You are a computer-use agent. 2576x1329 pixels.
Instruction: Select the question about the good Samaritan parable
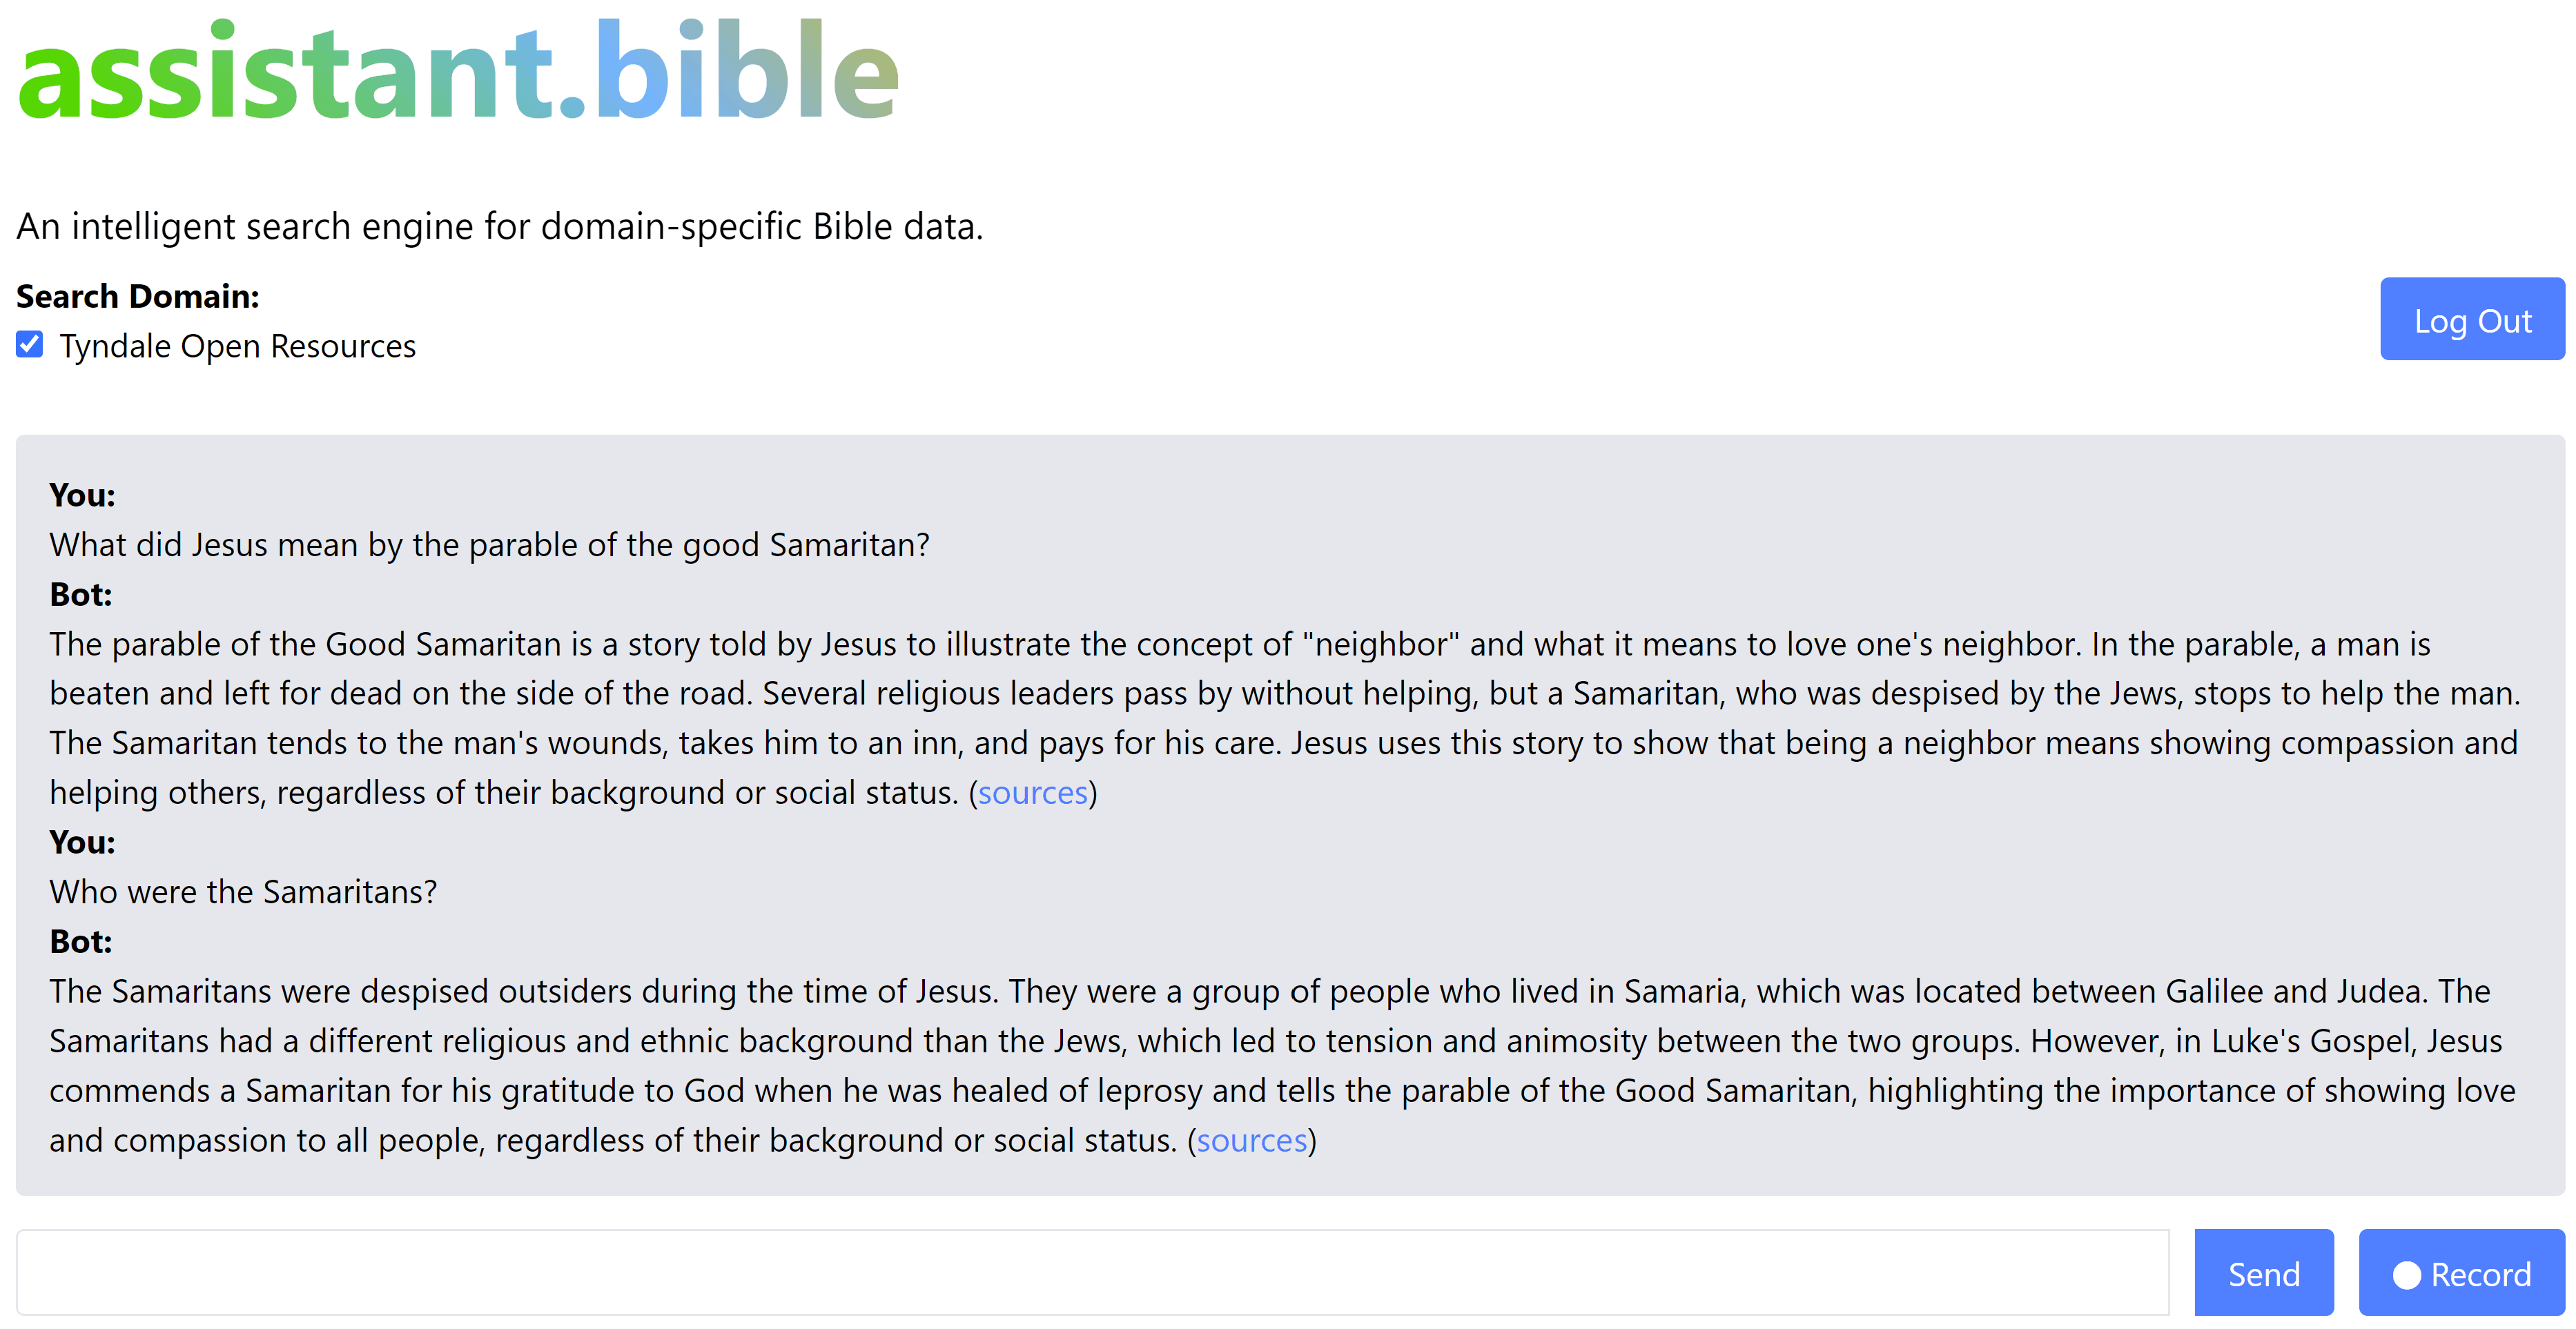(x=489, y=544)
